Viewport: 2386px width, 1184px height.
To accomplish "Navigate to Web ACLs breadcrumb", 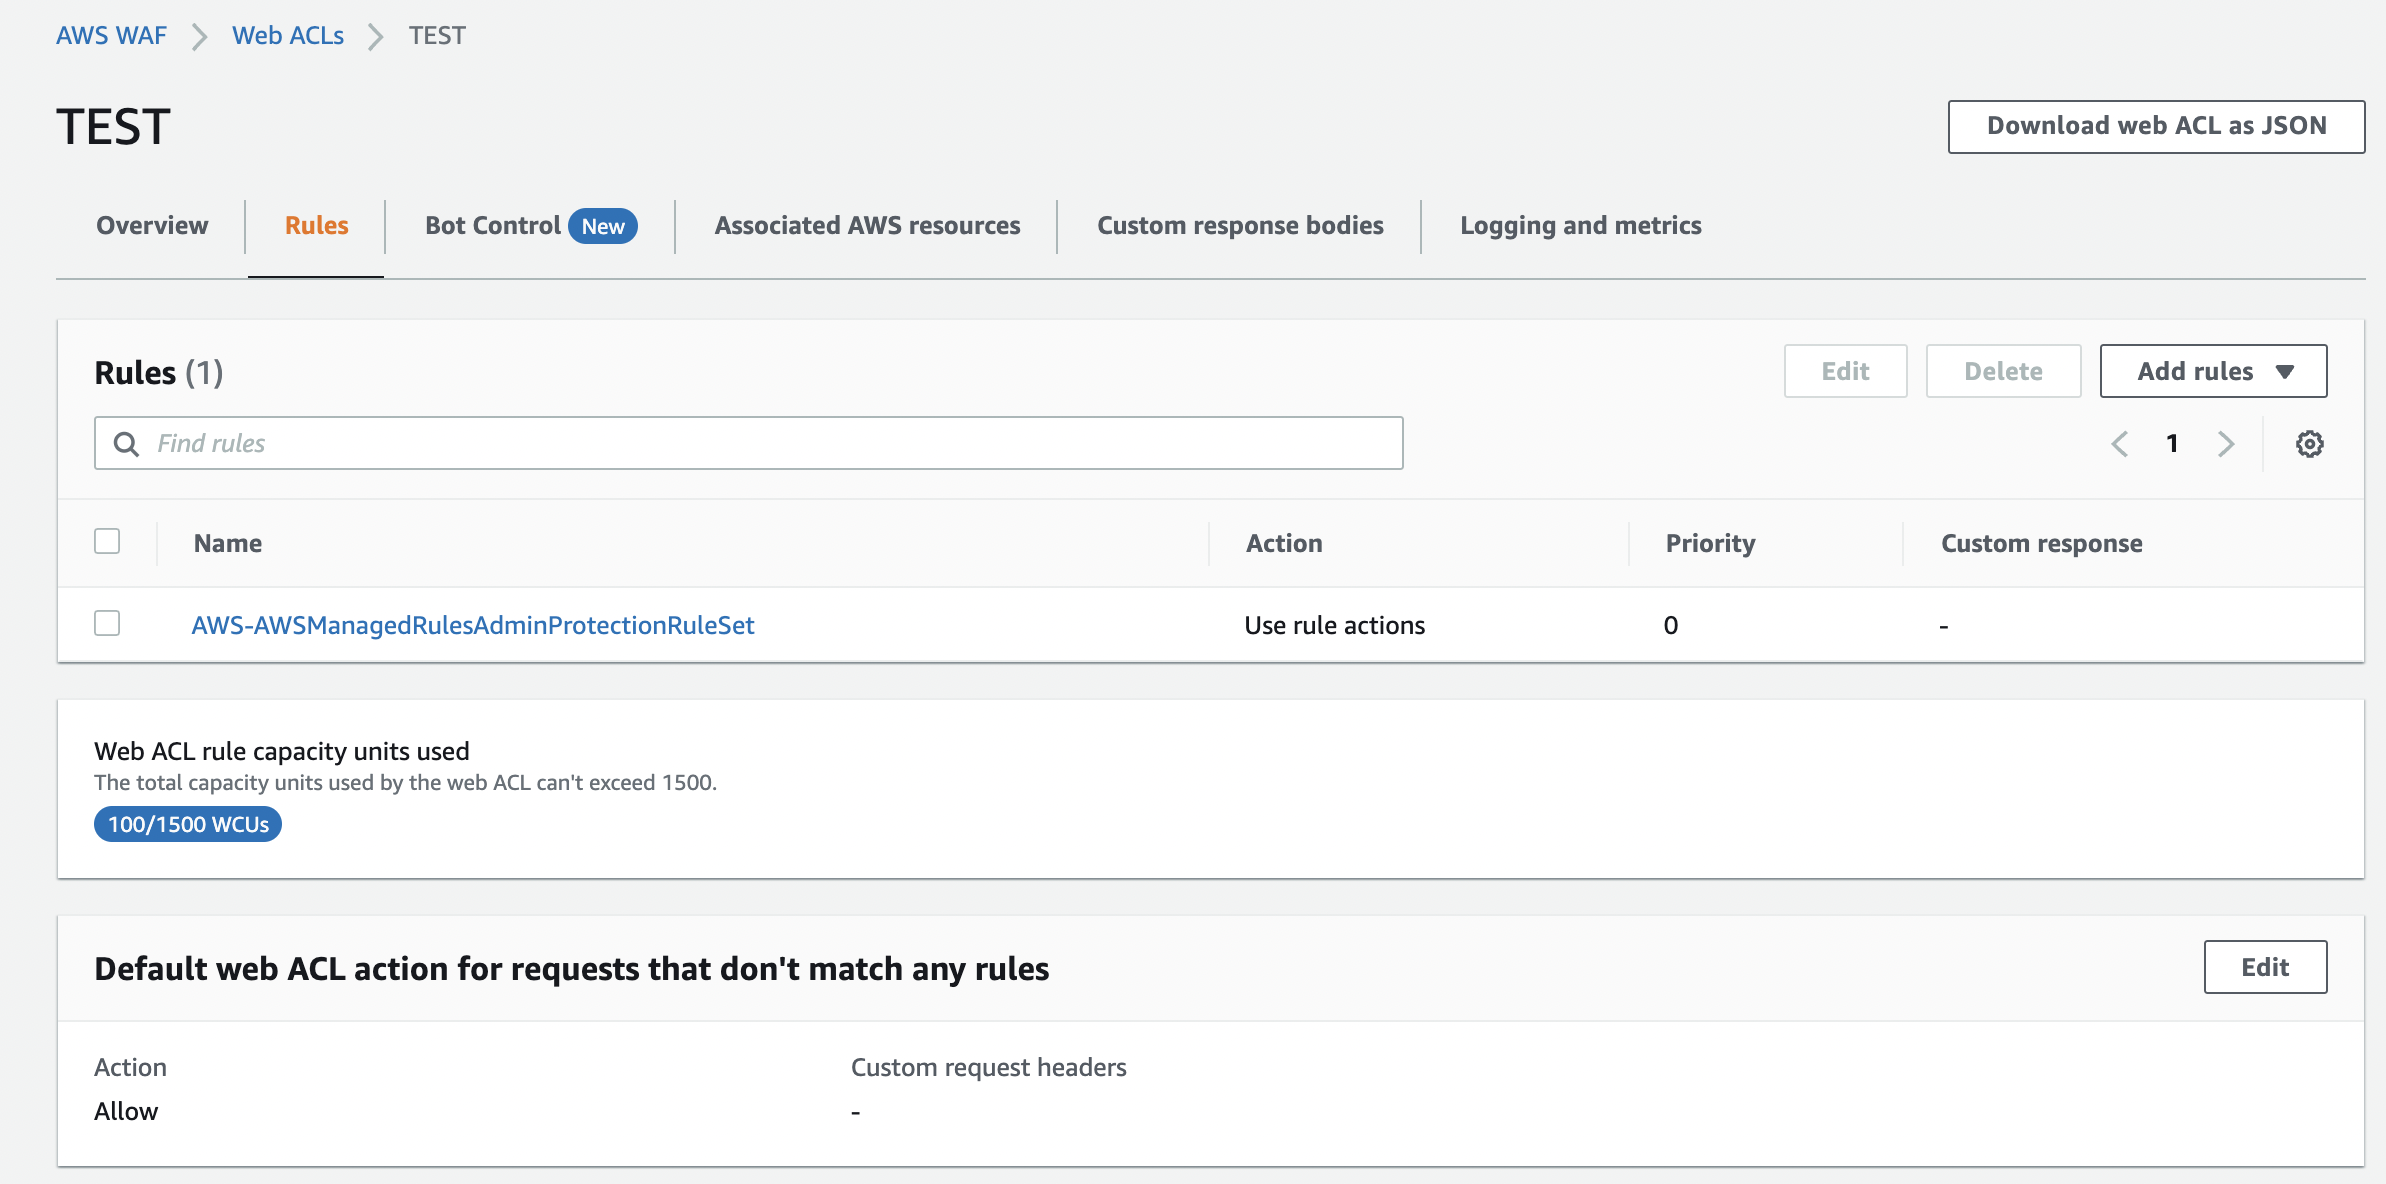I will click(288, 36).
